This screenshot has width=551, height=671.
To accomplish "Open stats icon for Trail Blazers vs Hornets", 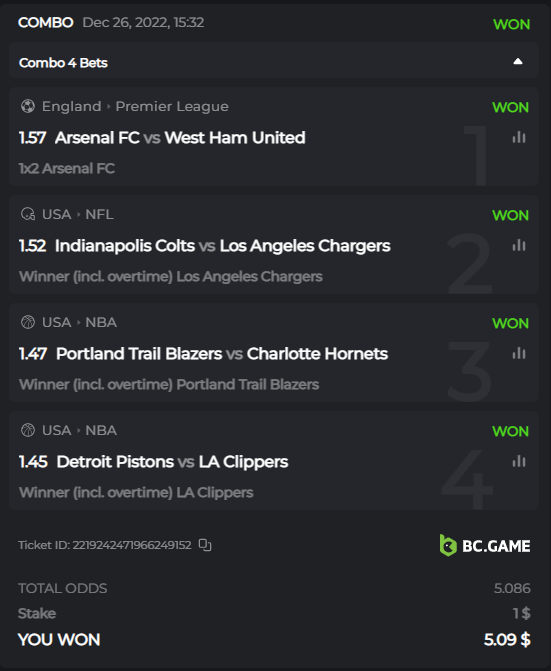I will [x=519, y=353].
